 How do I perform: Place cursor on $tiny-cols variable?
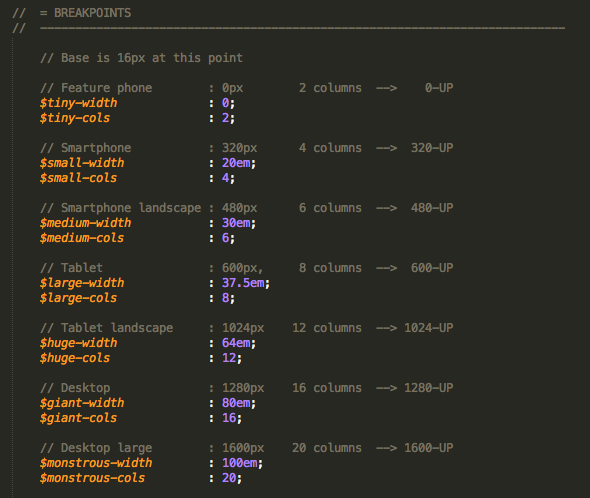(x=75, y=118)
